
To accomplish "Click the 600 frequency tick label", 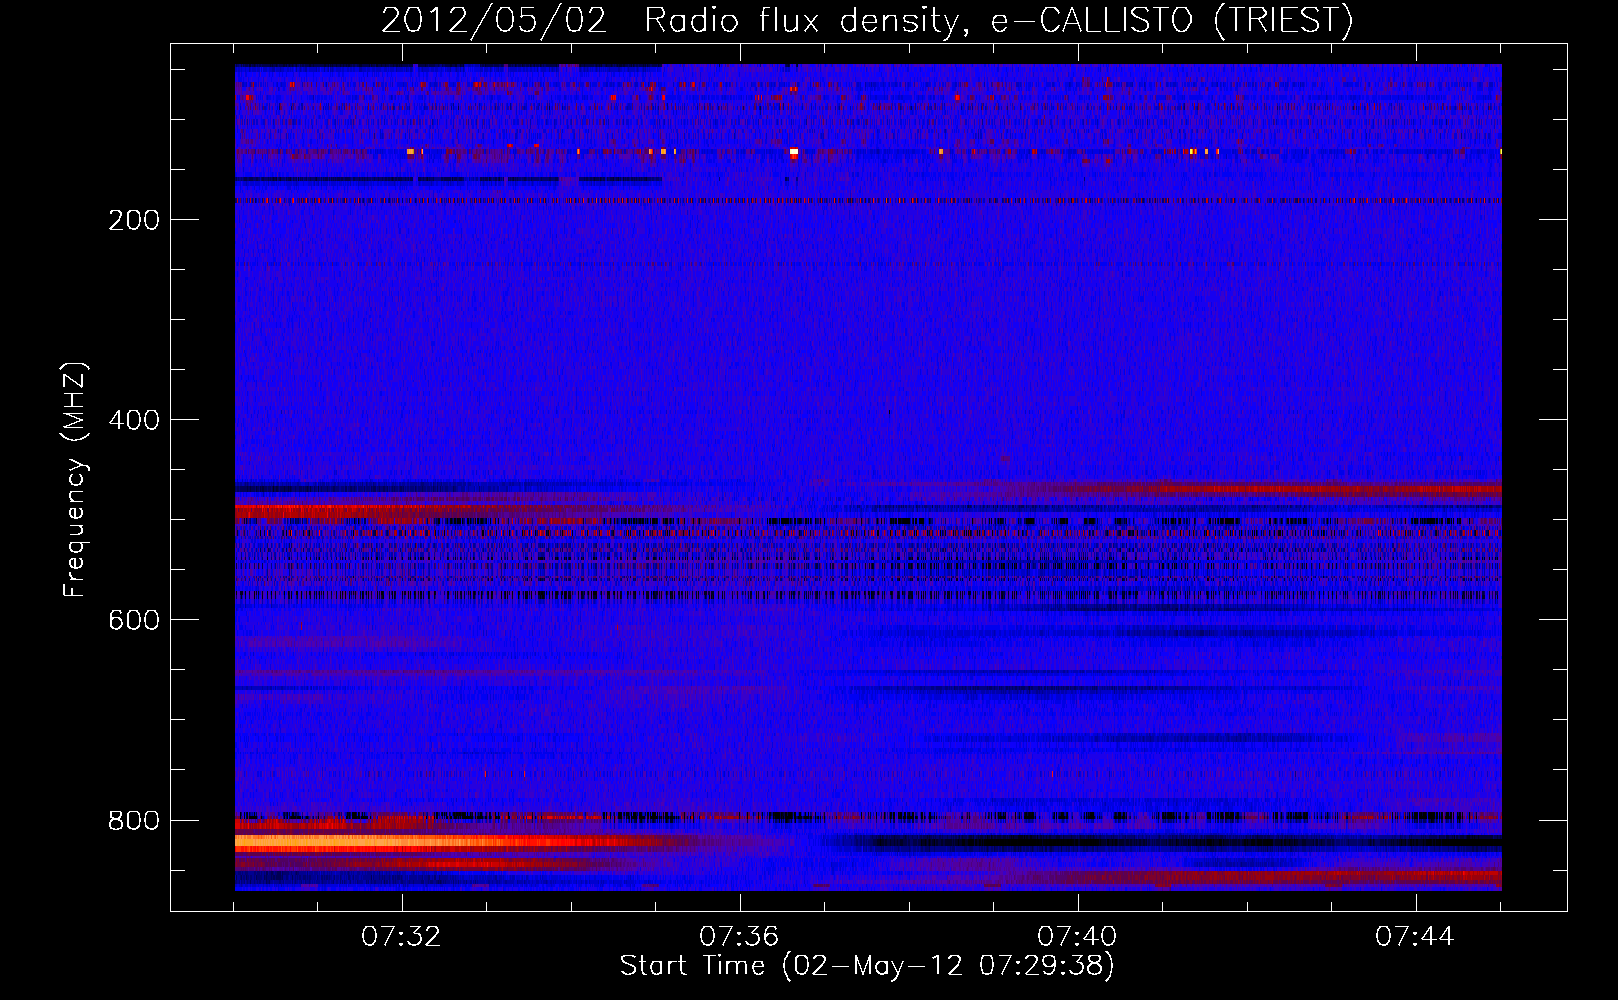I will point(134,620).
